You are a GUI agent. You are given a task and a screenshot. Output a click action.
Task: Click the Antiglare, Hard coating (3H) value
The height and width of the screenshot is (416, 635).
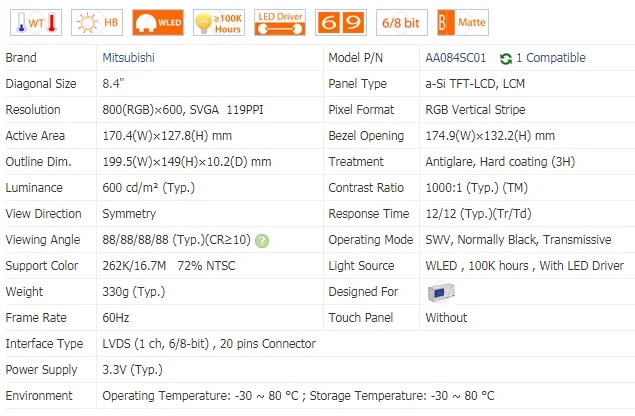point(500,162)
